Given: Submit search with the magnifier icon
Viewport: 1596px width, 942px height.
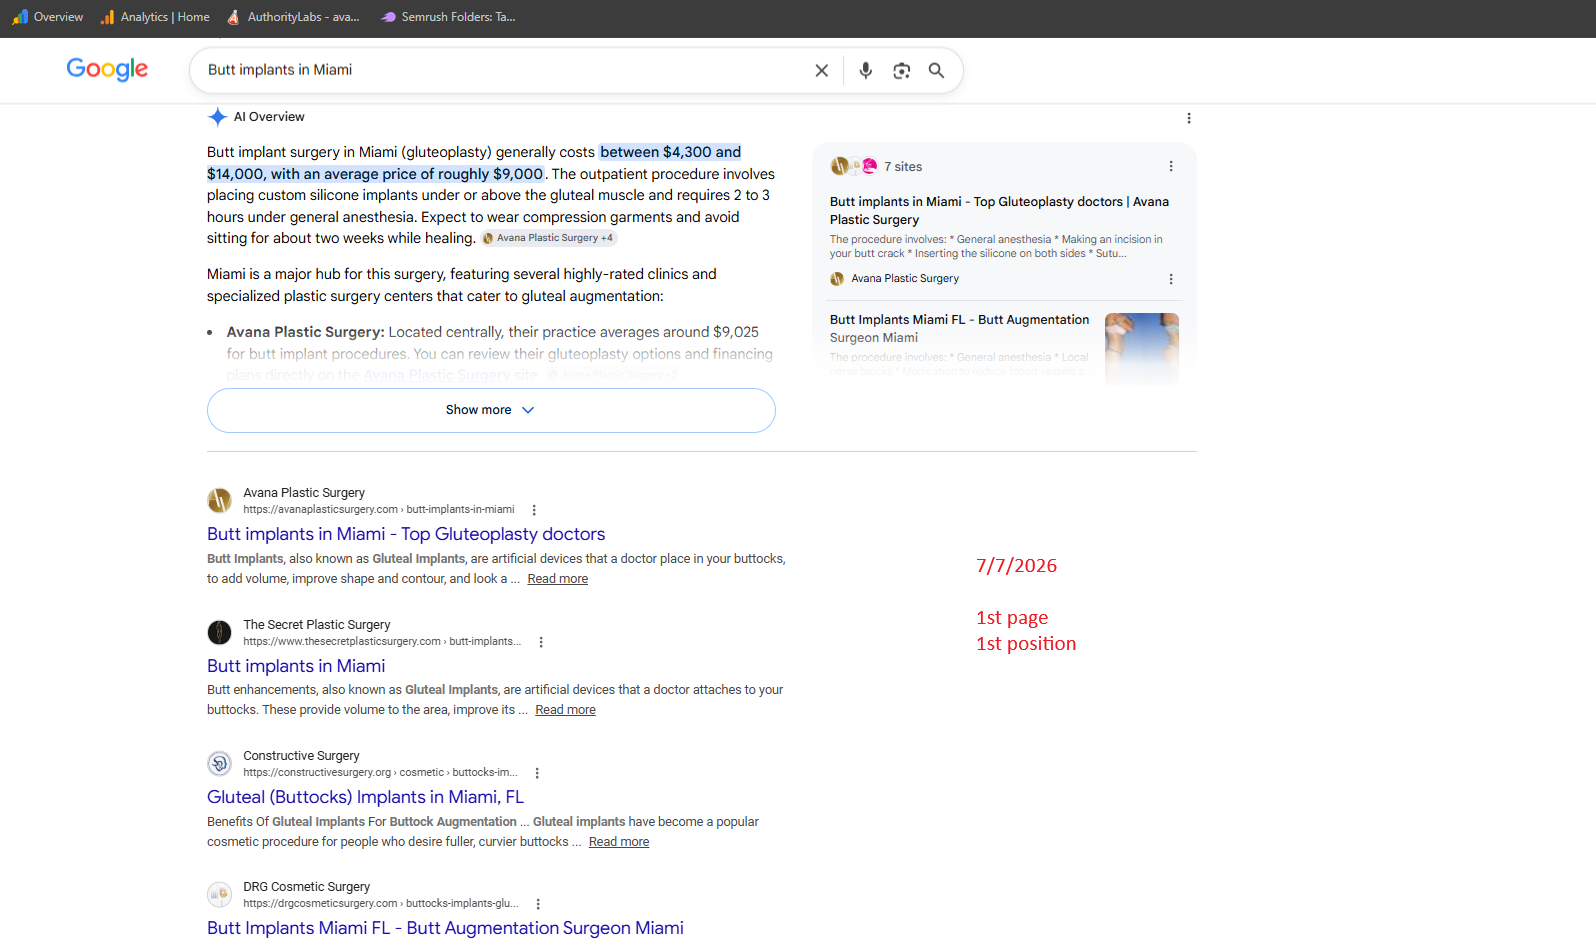Looking at the screenshot, I should coord(936,70).
